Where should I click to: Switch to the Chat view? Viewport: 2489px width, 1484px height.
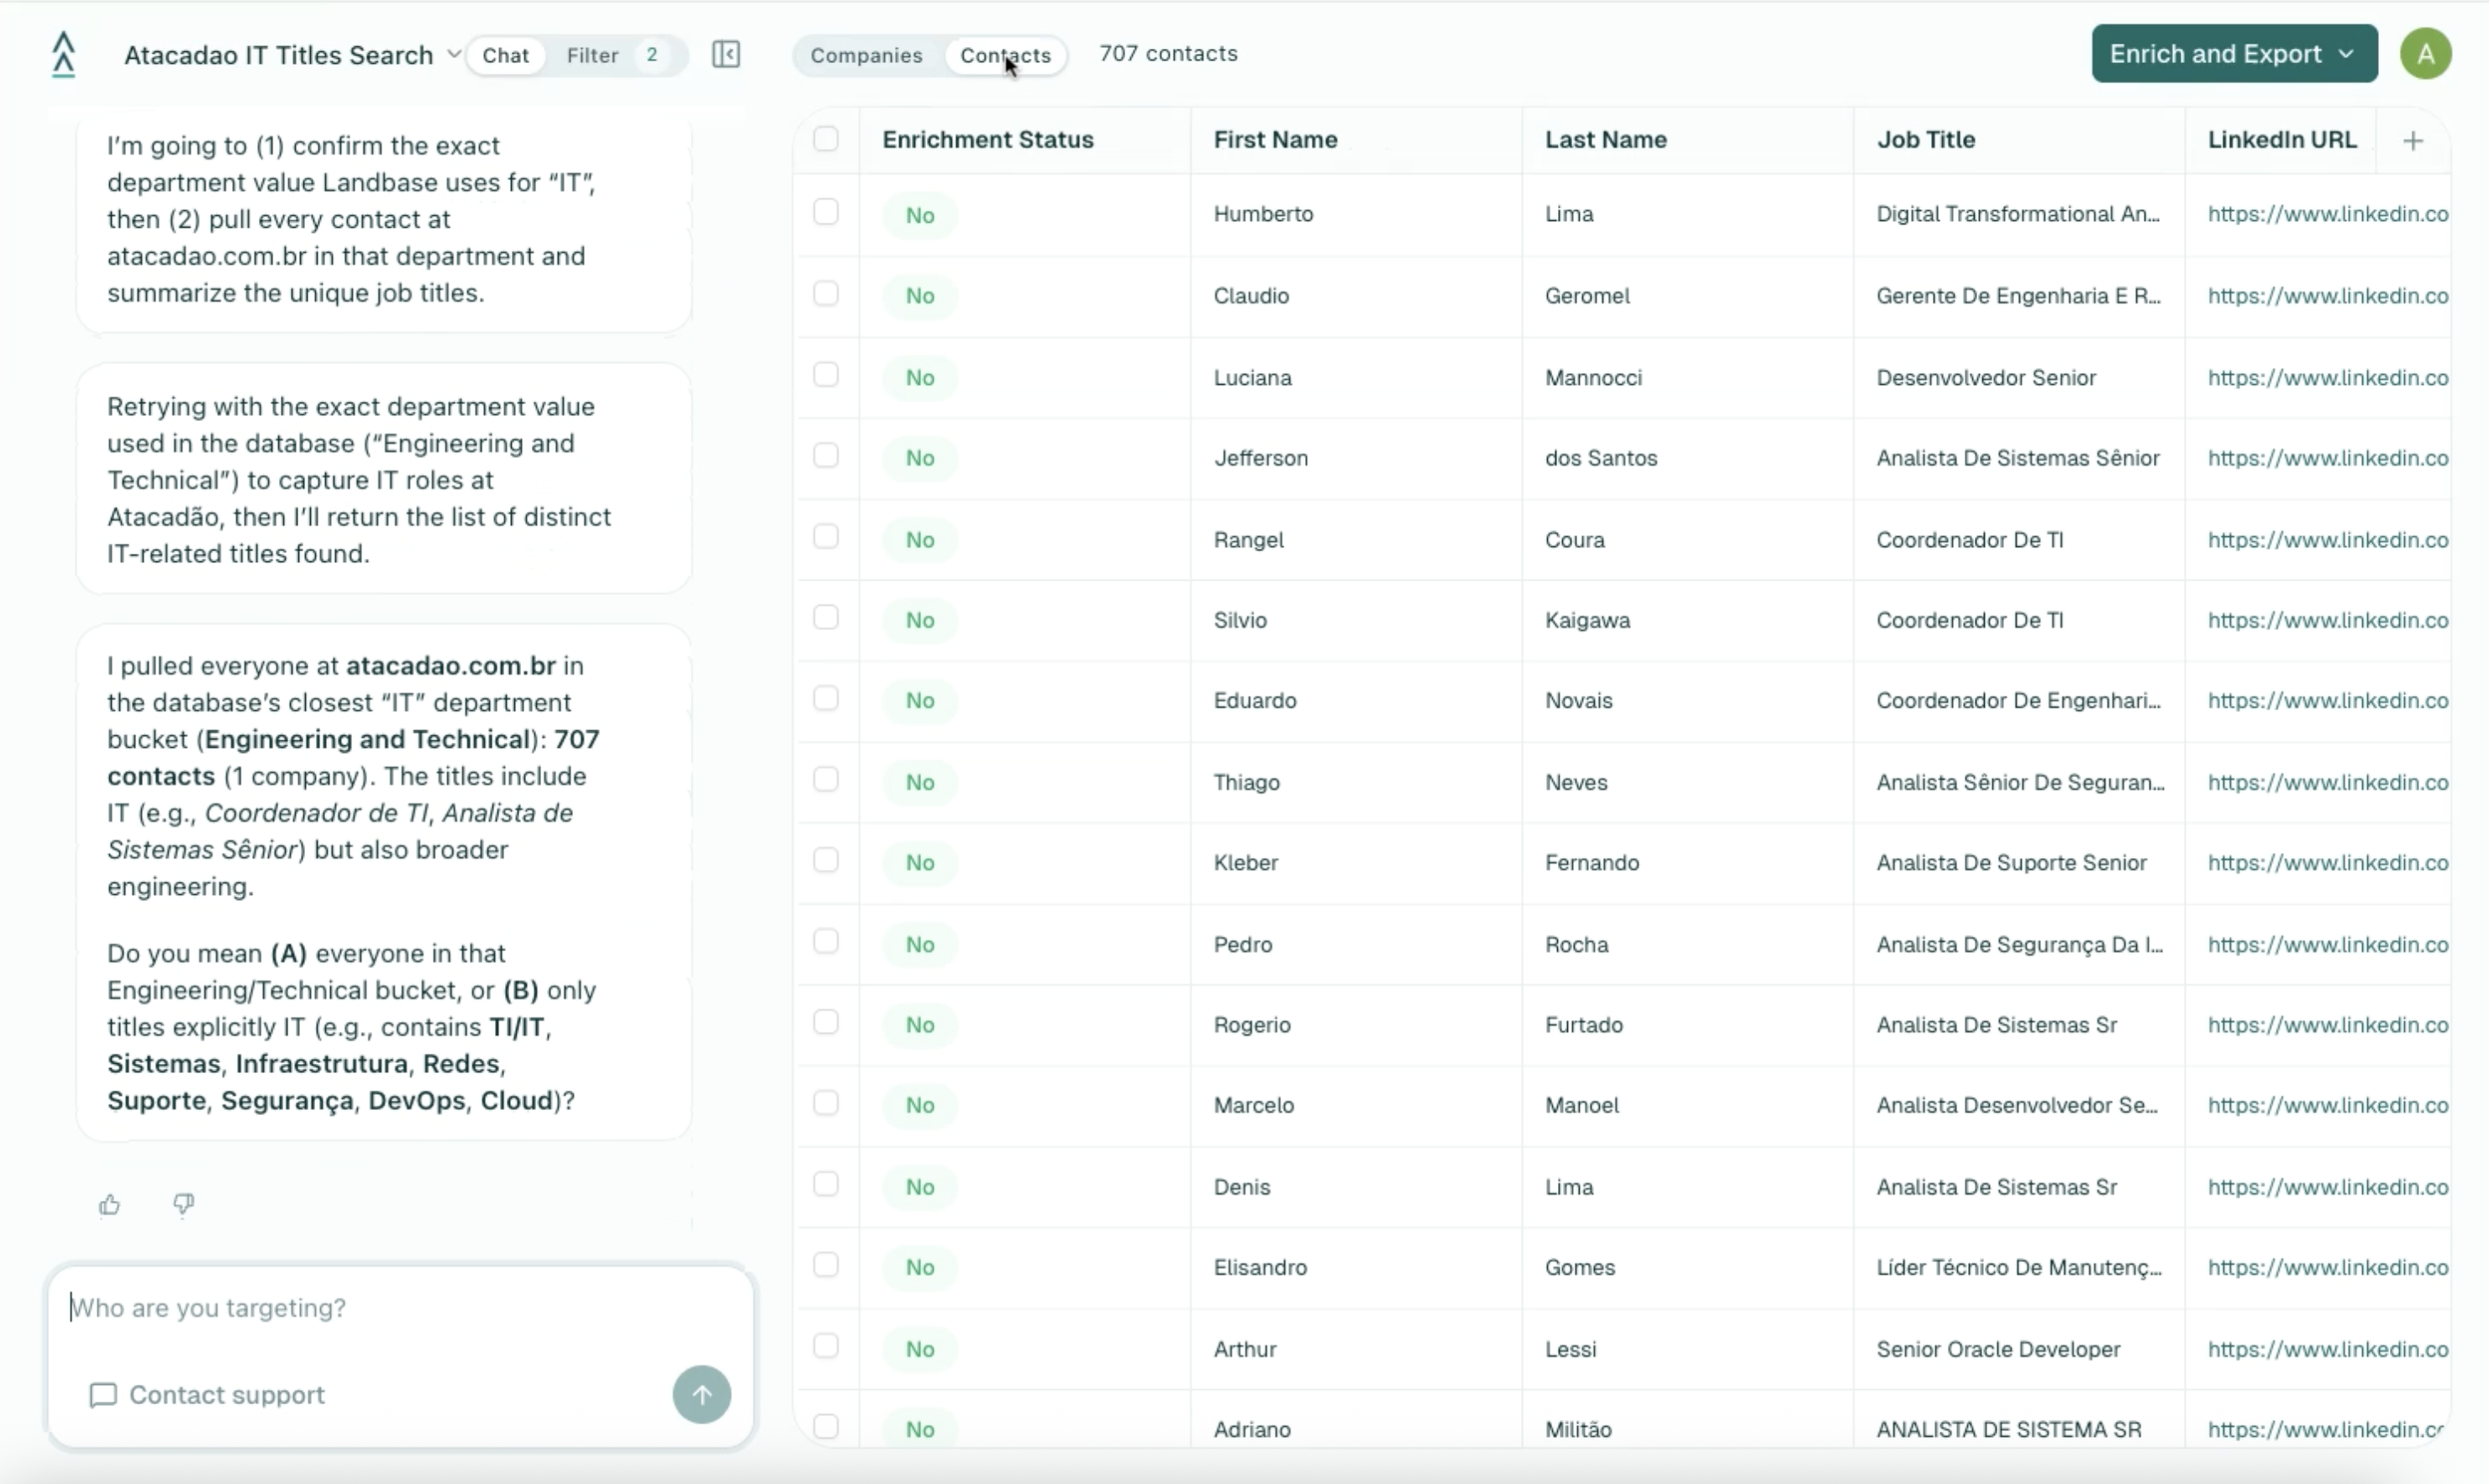(x=506, y=55)
